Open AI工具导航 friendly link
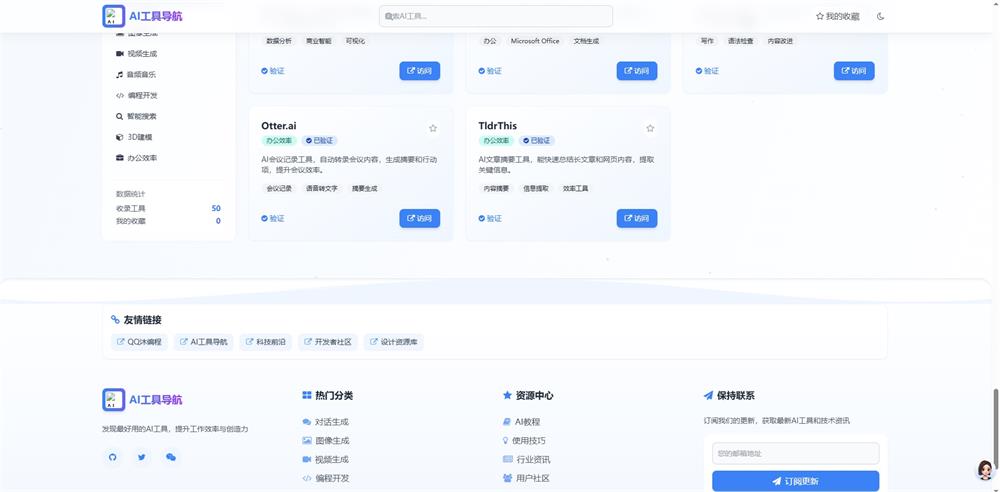This screenshot has height=492, width=1000. [203, 341]
